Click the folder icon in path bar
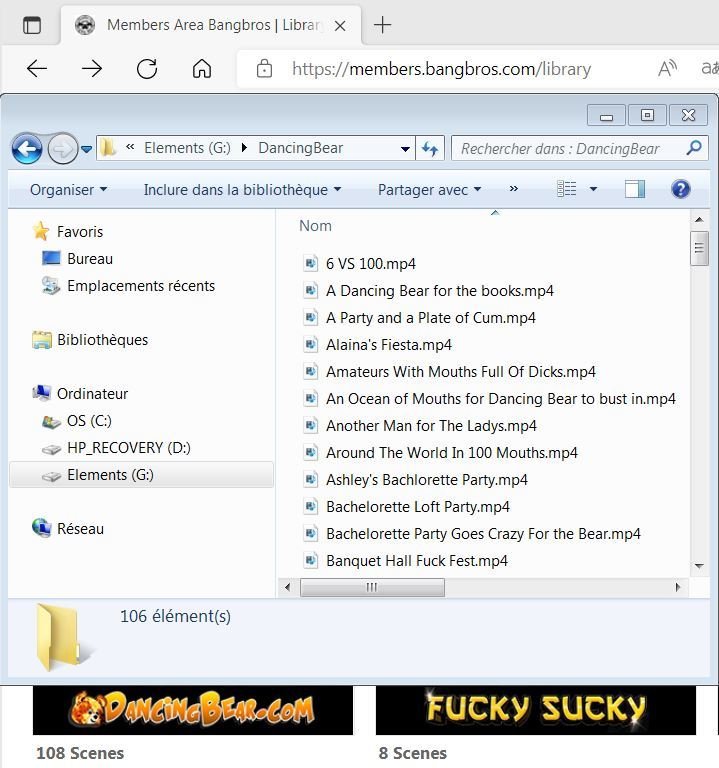This screenshot has height=768, width=719. (109, 148)
